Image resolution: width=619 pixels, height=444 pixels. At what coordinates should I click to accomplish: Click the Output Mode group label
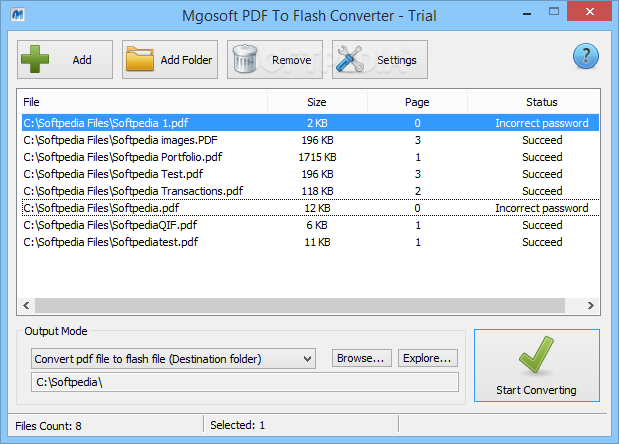tap(56, 331)
